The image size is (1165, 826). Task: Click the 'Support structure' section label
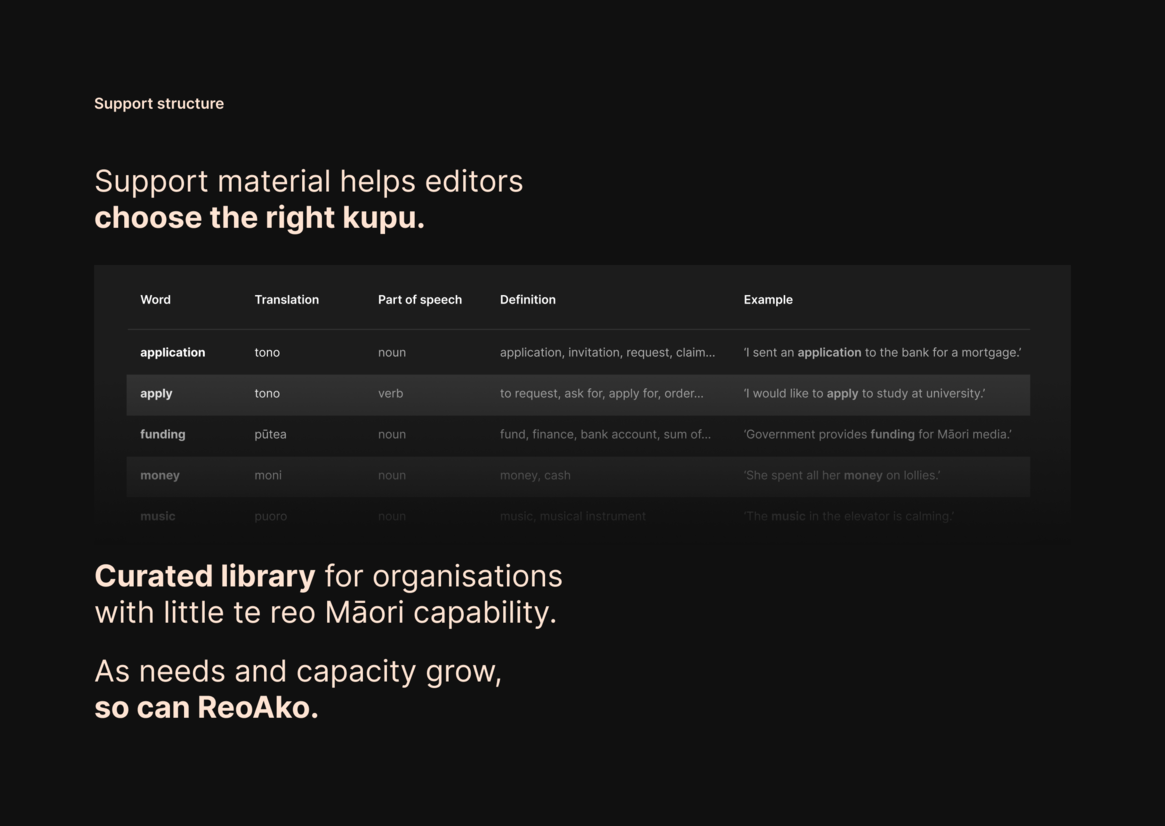click(x=159, y=104)
